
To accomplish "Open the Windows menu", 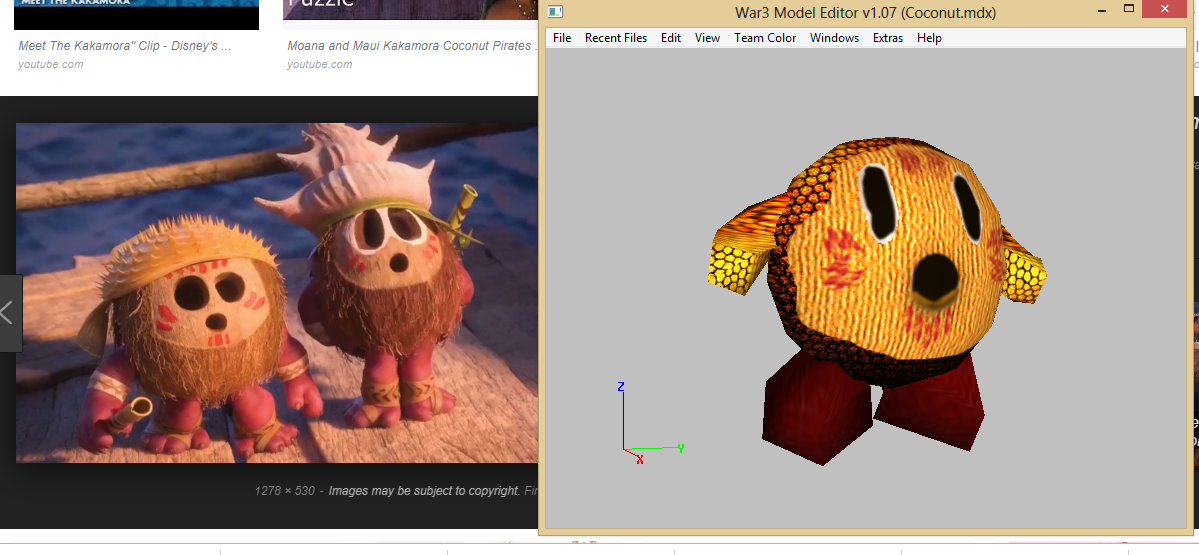I will point(834,37).
